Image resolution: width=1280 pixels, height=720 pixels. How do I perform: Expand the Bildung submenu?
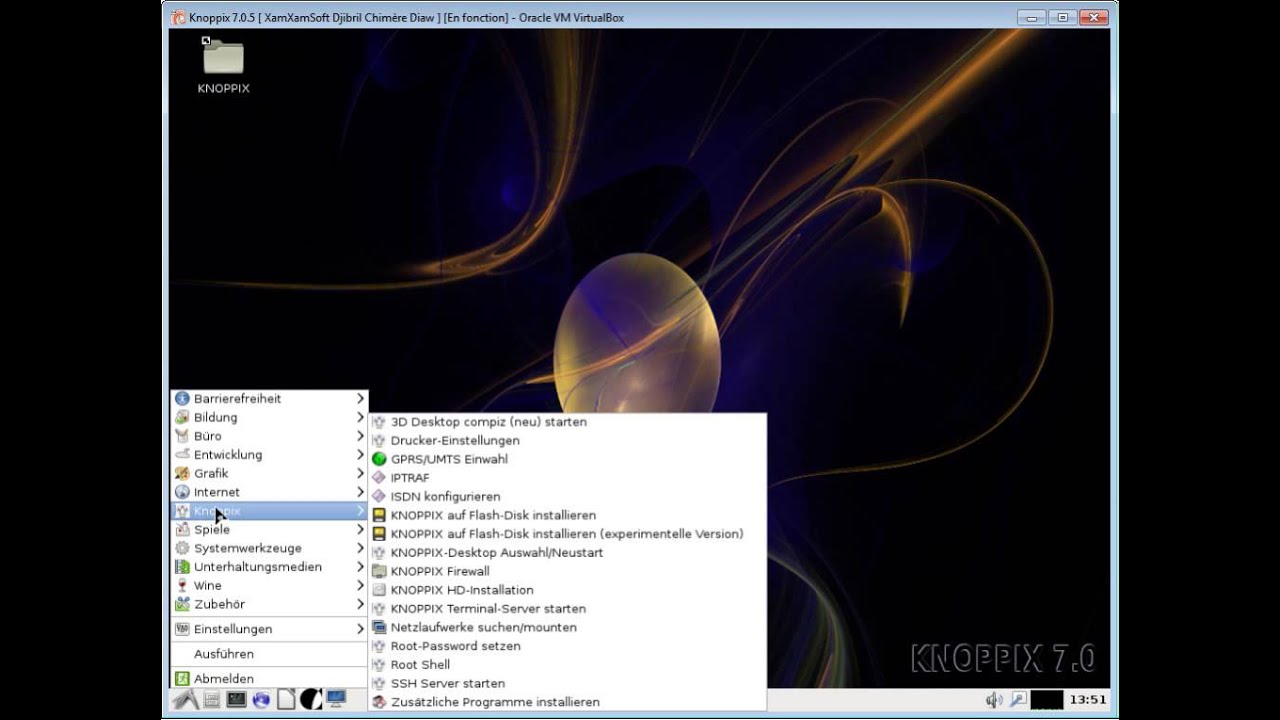[269, 417]
